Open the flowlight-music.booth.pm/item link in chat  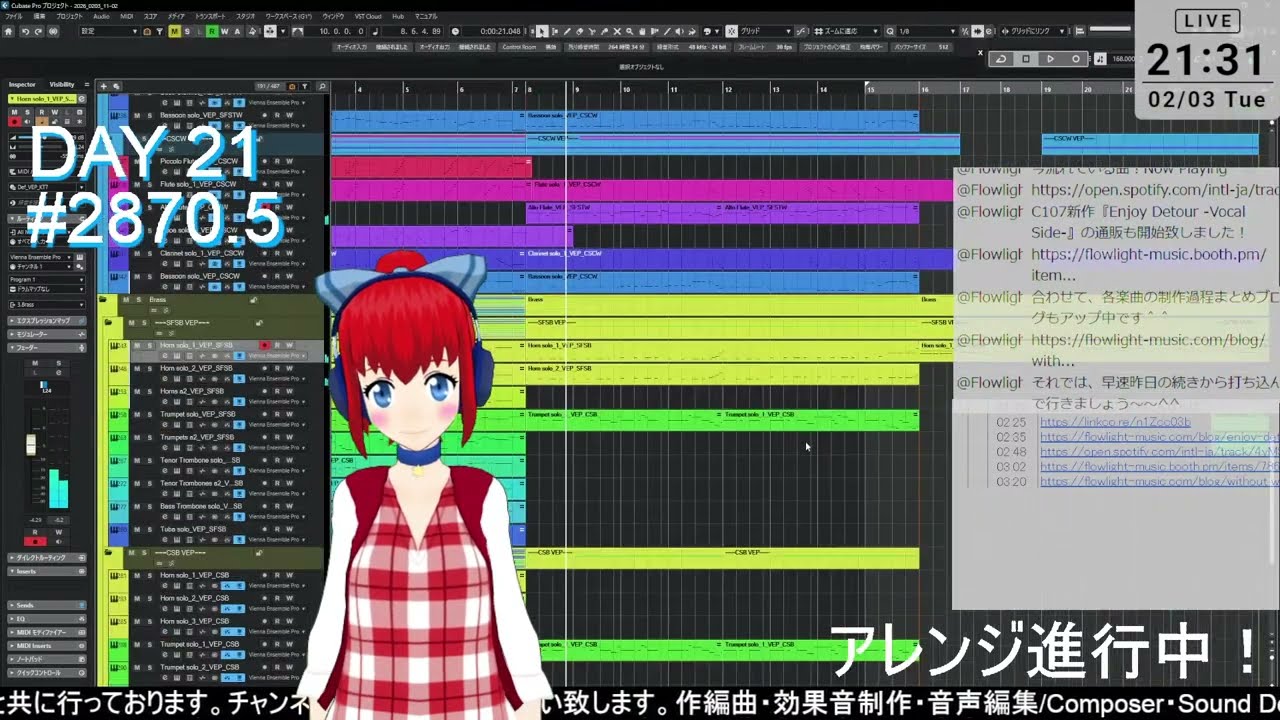tap(1148, 264)
